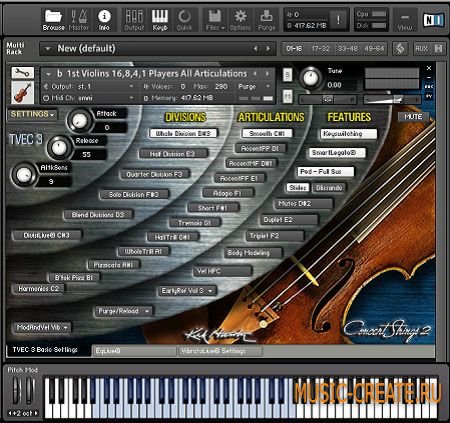450x423 pixels.
Task: Solo the 1st Violins instrument
Action: tap(287, 75)
